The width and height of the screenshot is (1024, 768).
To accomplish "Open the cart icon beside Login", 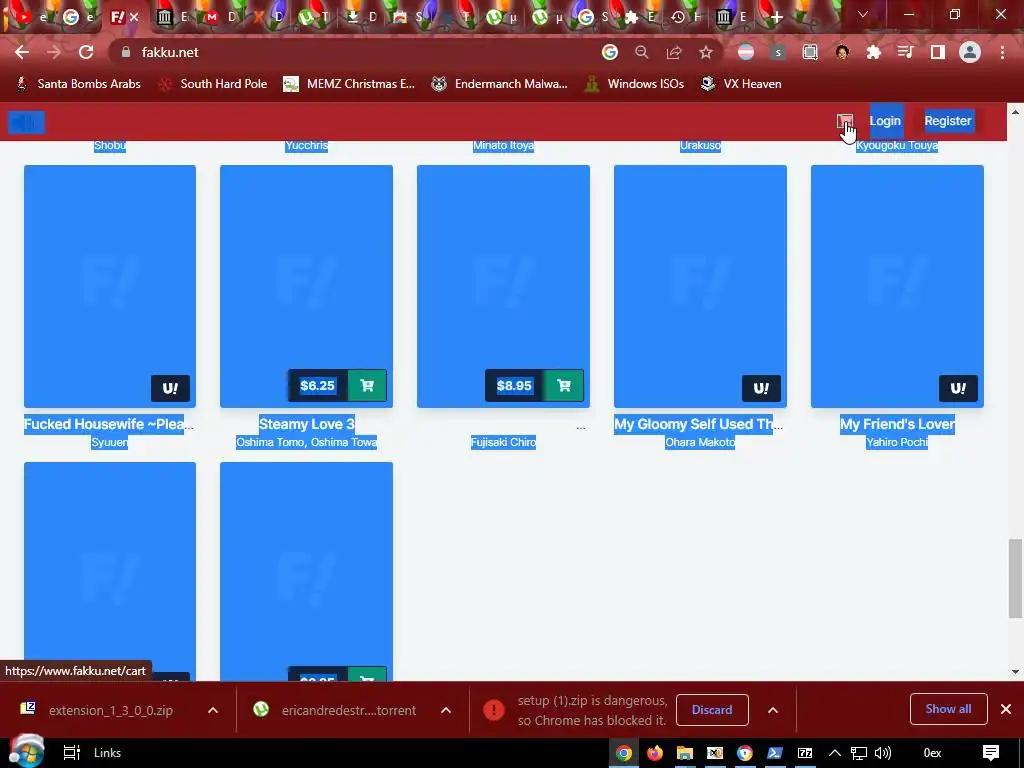I will point(844,121).
